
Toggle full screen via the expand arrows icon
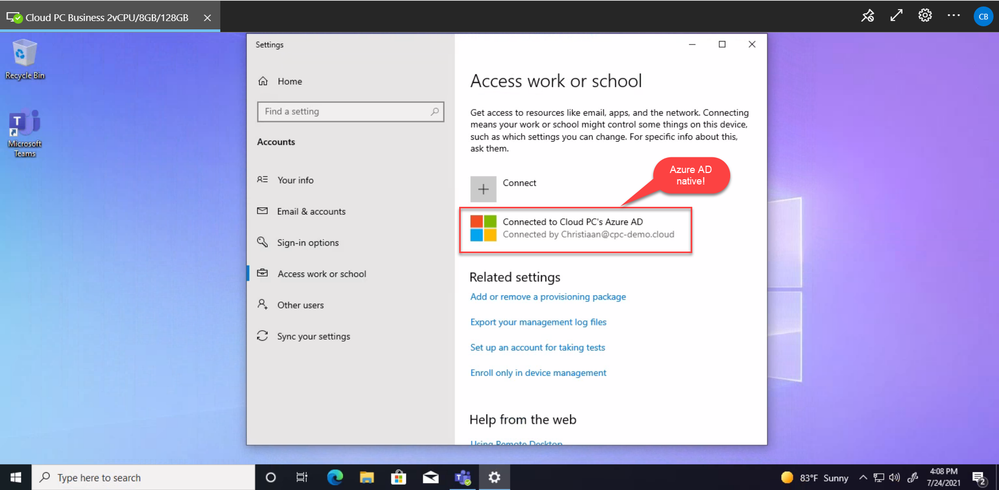click(x=897, y=16)
